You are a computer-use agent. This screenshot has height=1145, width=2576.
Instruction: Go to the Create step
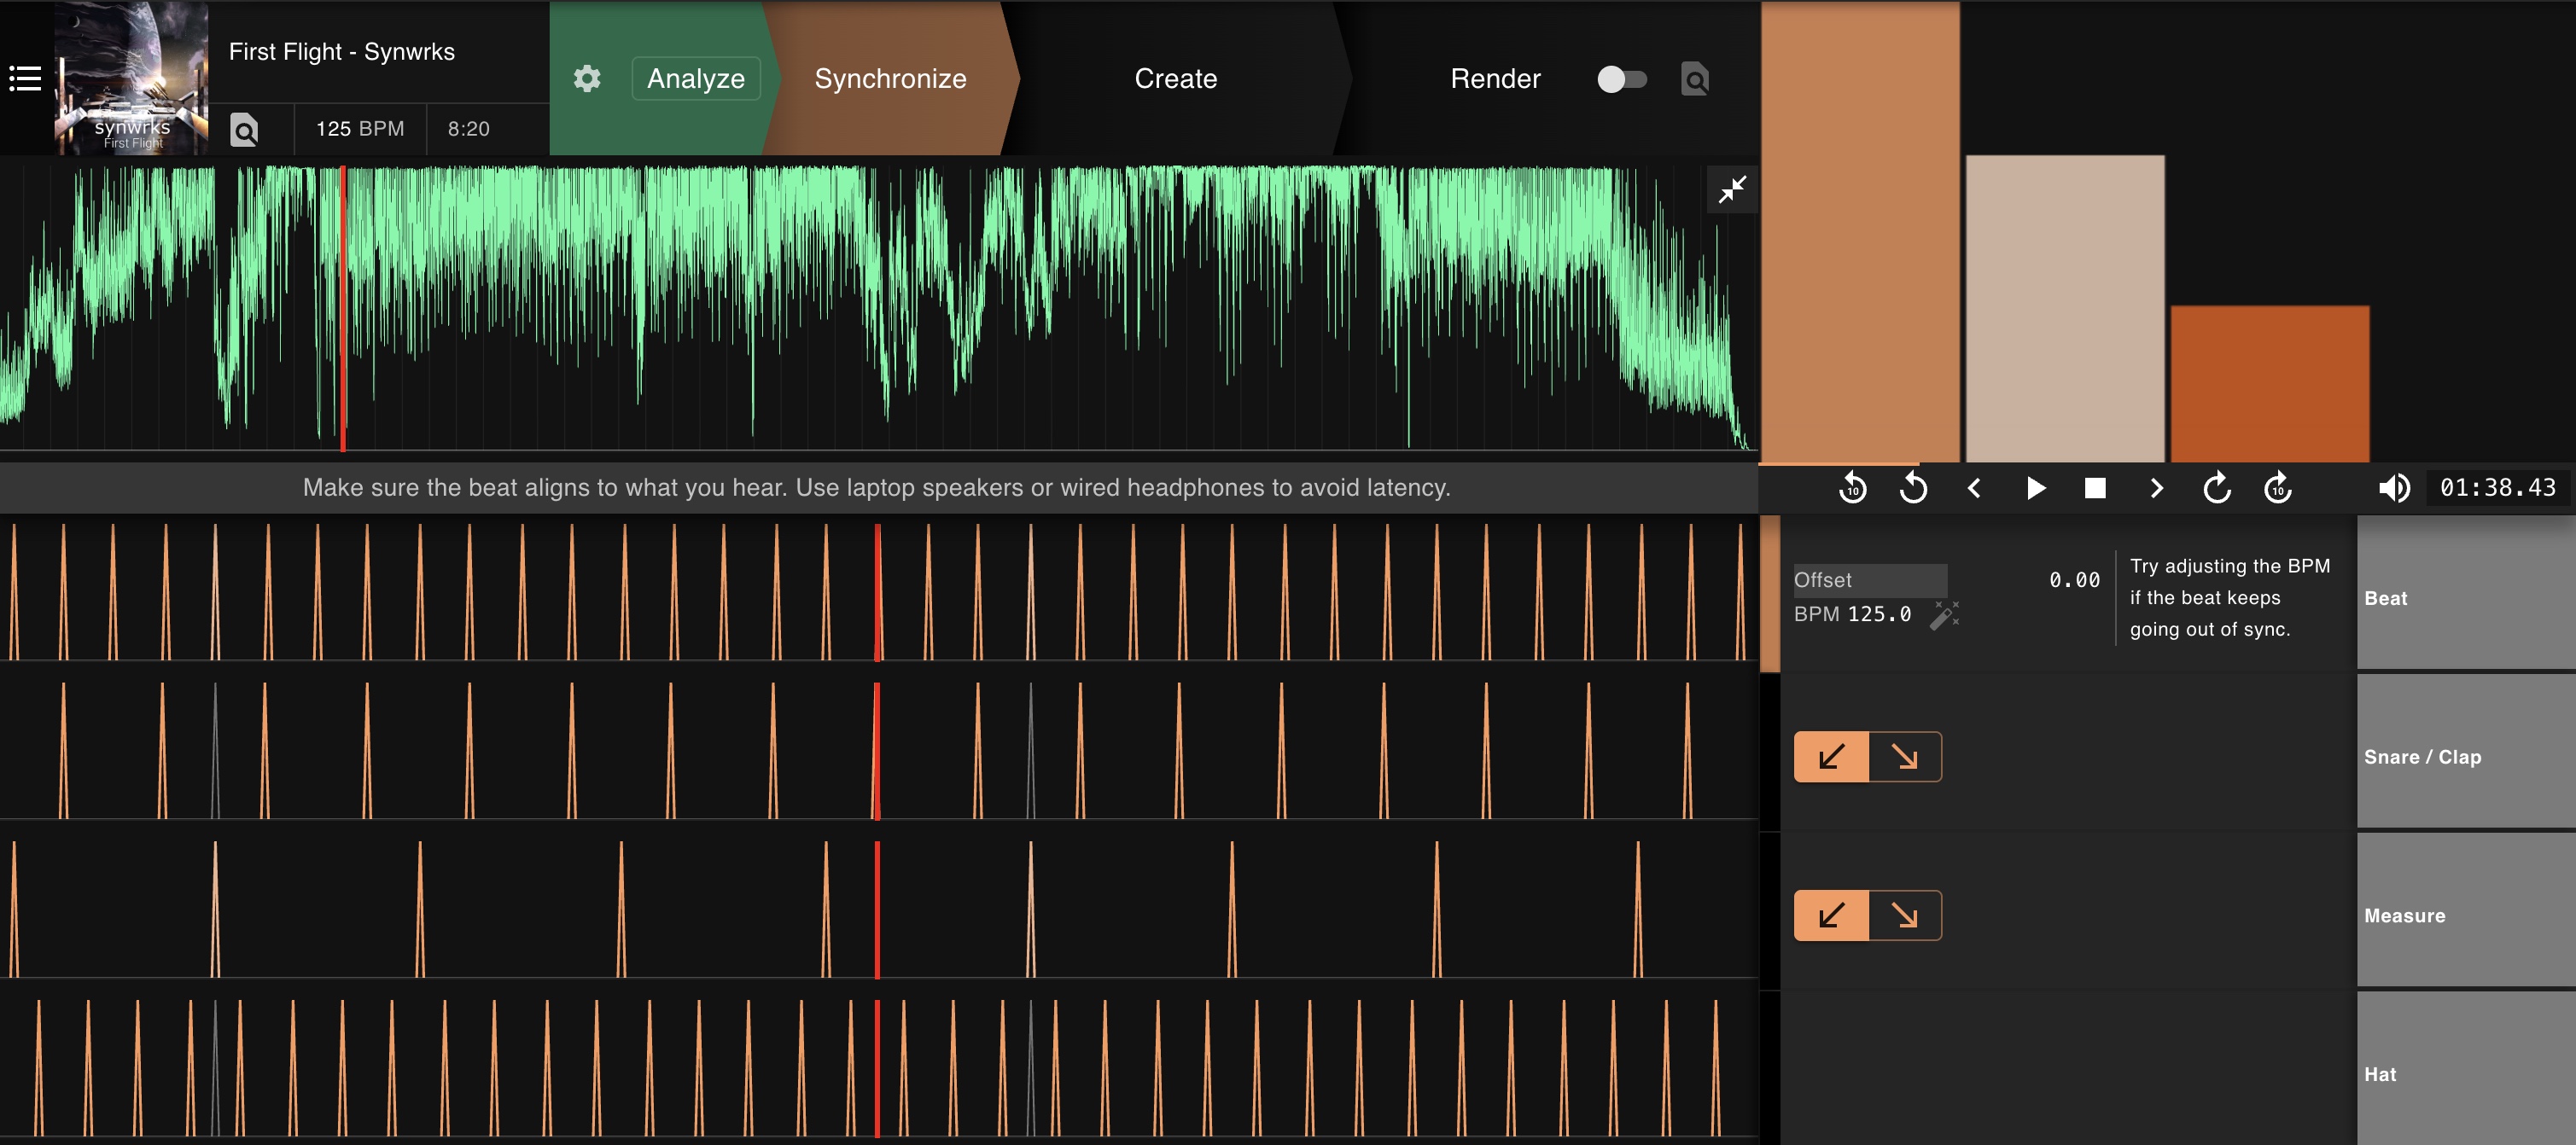click(x=1175, y=78)
